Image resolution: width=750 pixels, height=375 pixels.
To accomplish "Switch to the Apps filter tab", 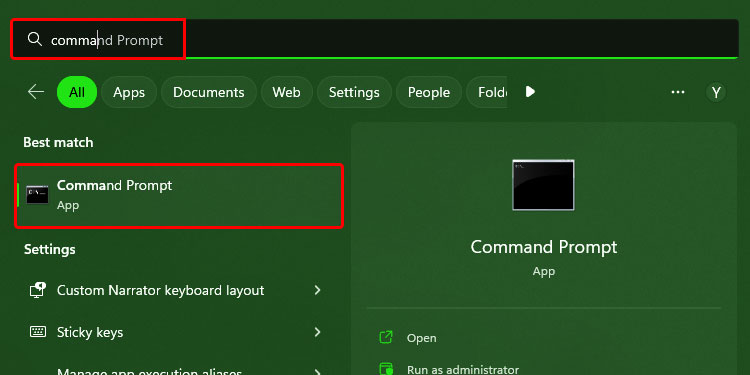I will pyautogui.click(x=129, y=92).
